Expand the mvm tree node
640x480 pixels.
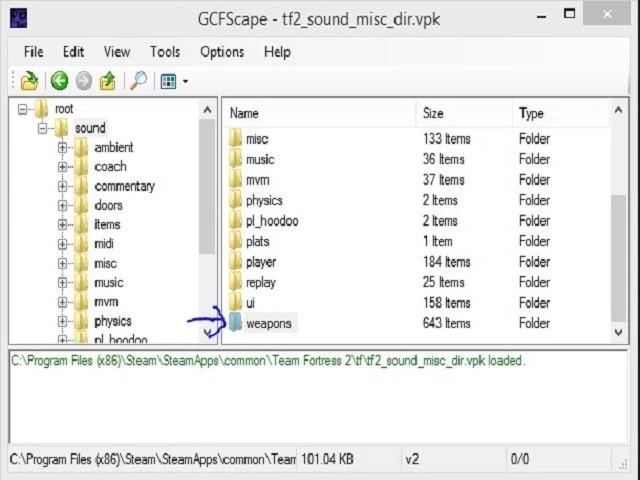(x=62, y=302)
